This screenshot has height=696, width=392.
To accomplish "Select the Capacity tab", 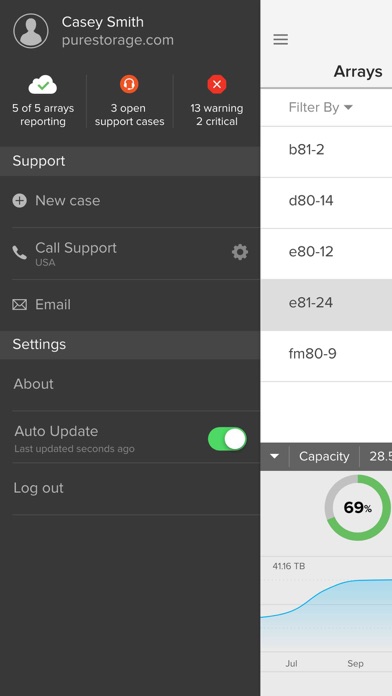I will point(324,456).
